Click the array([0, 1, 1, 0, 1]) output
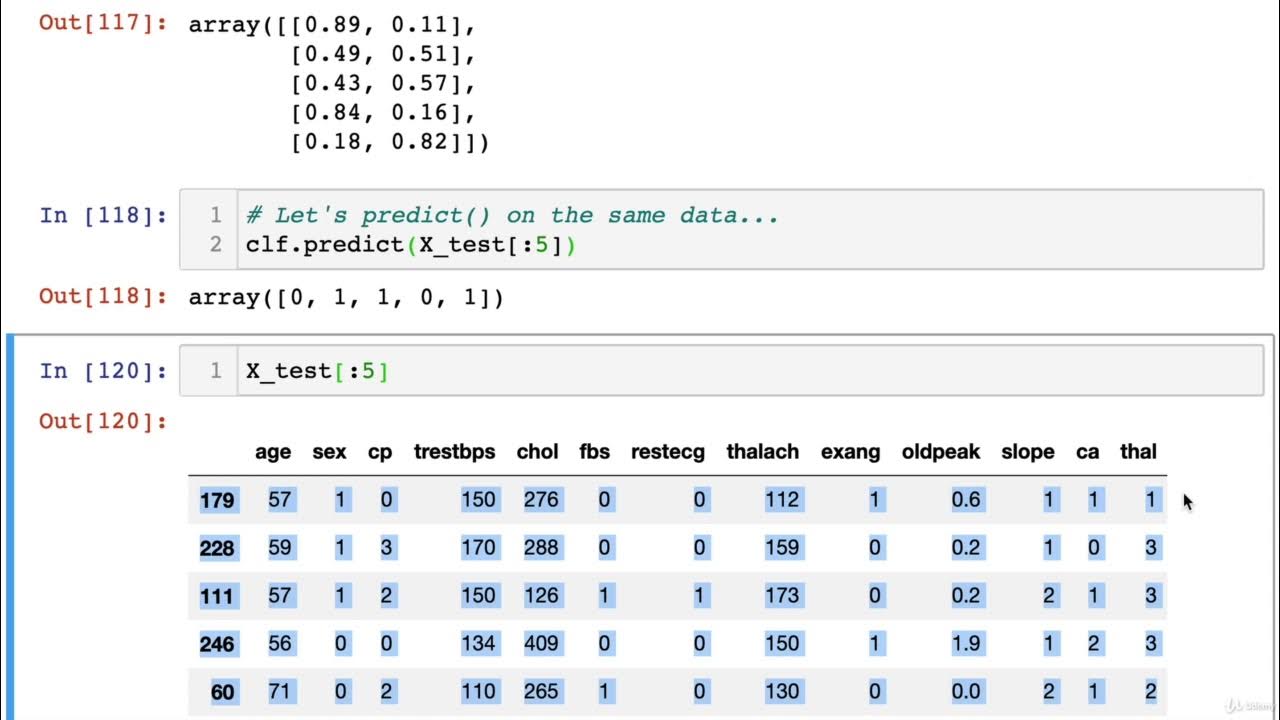The width and height of the screenshot is (1280, 720). 346,297
